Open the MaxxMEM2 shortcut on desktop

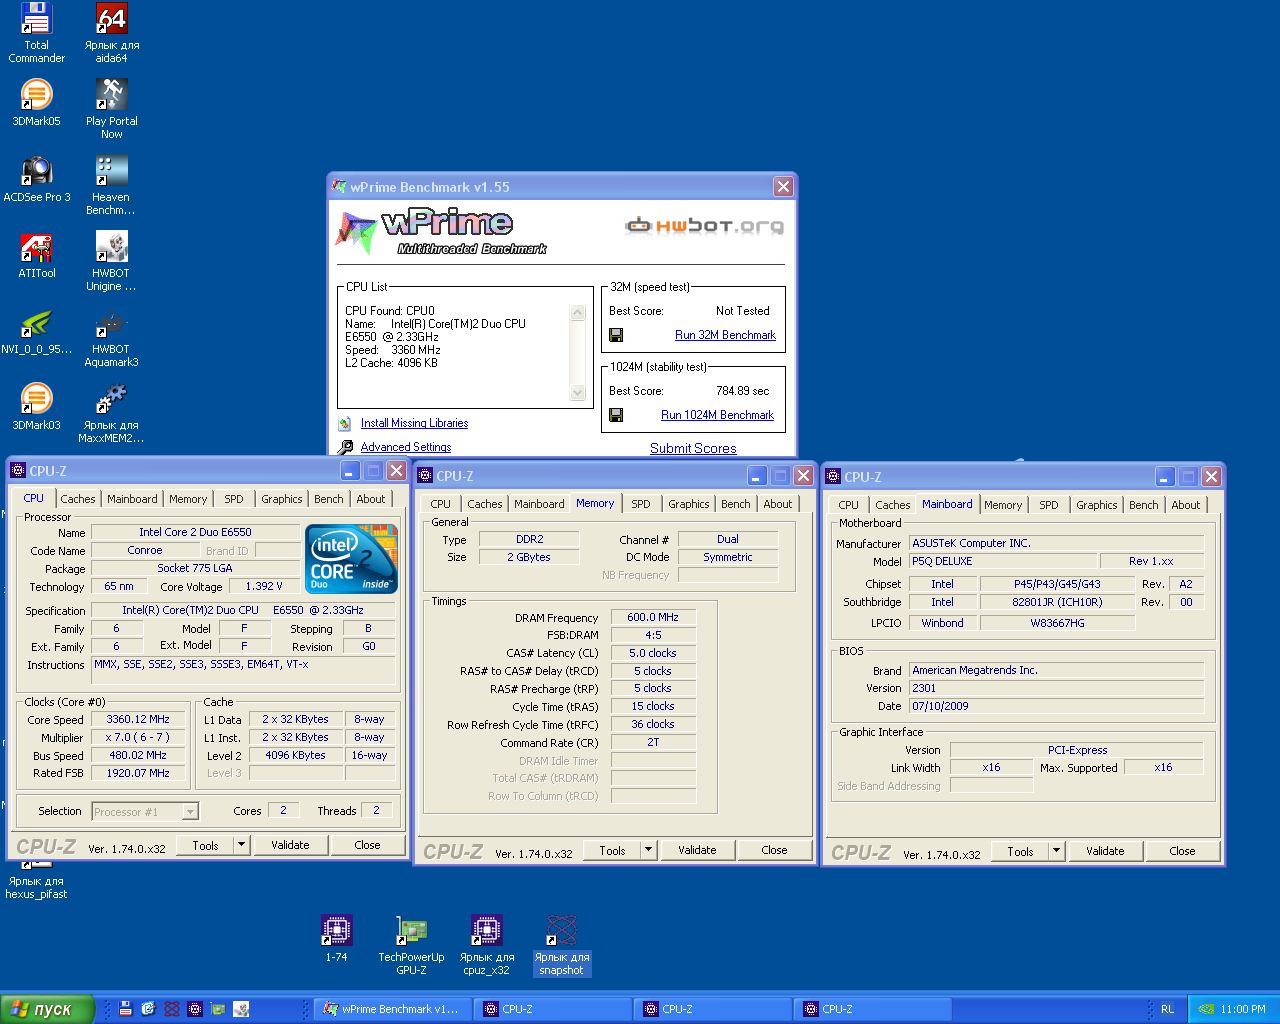(111, 413)
